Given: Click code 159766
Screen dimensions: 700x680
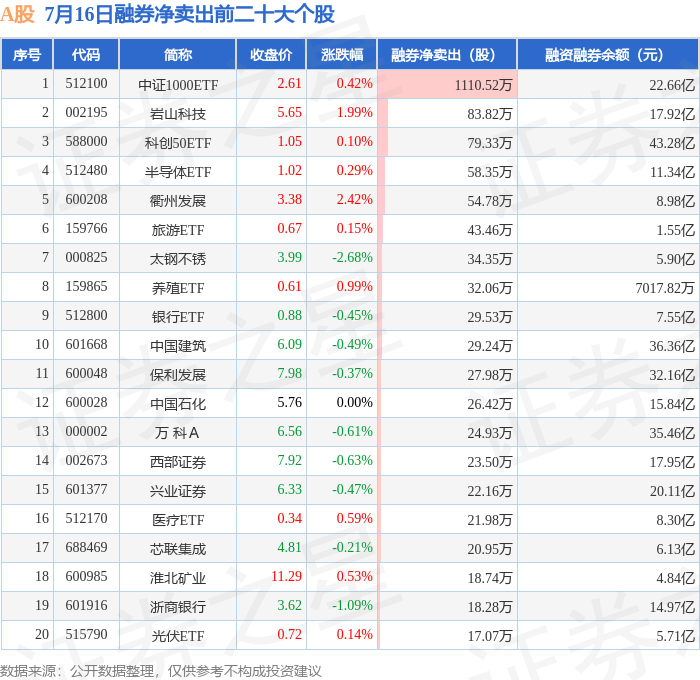Looking at the screenshot, I should pos(86,229).
